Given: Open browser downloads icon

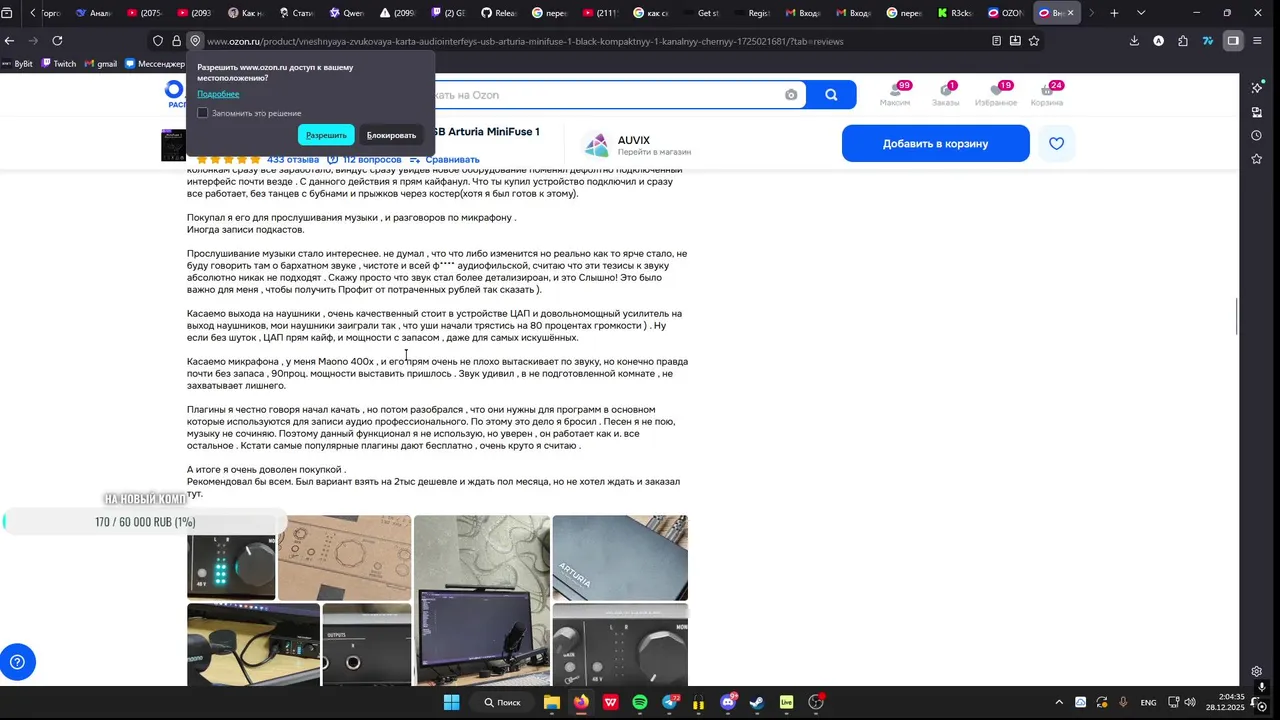Looking at the screenshot, I should [1134, 41].
